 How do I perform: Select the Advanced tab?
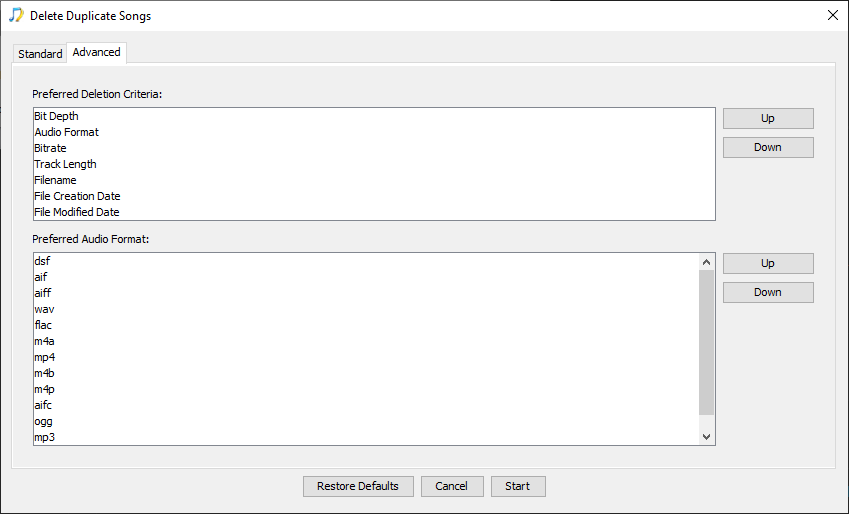[x=96, y=53]
